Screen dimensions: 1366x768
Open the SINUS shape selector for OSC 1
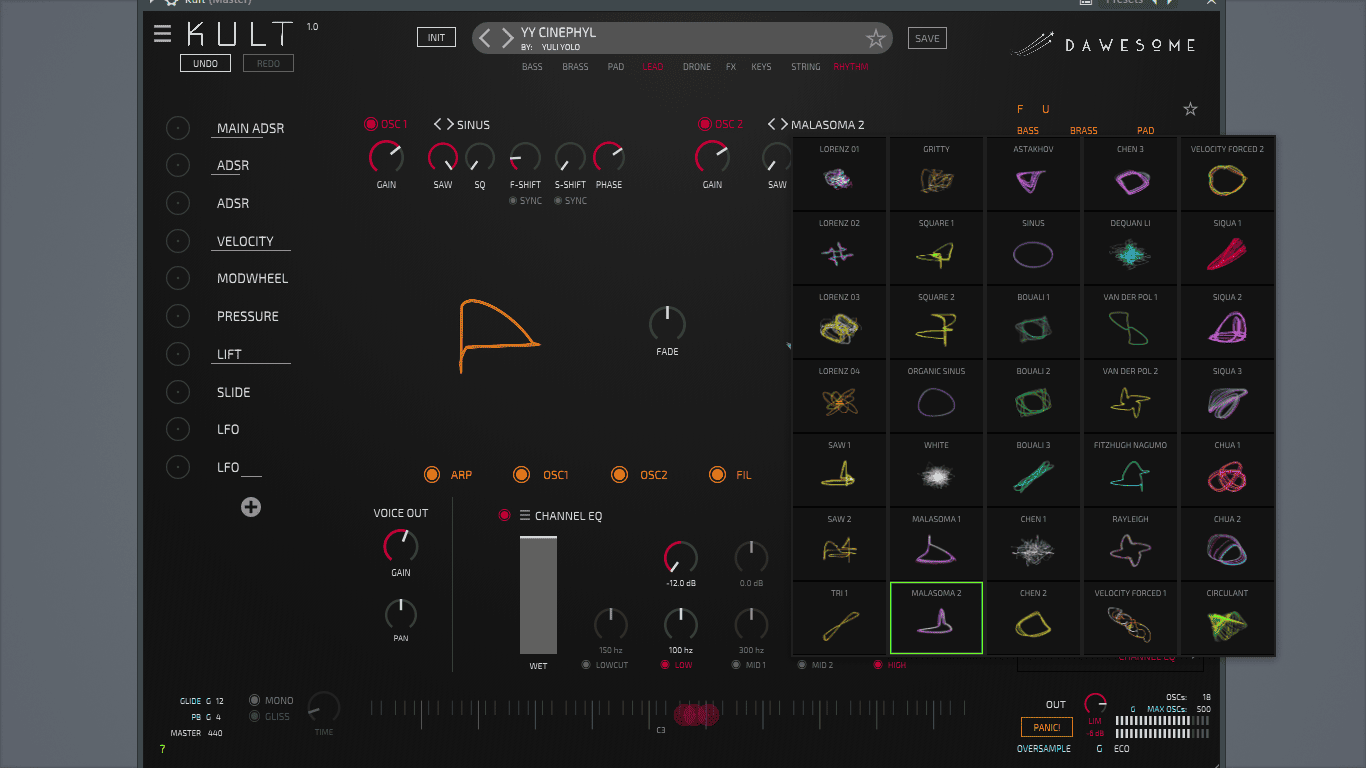click(x=473, y=125)
